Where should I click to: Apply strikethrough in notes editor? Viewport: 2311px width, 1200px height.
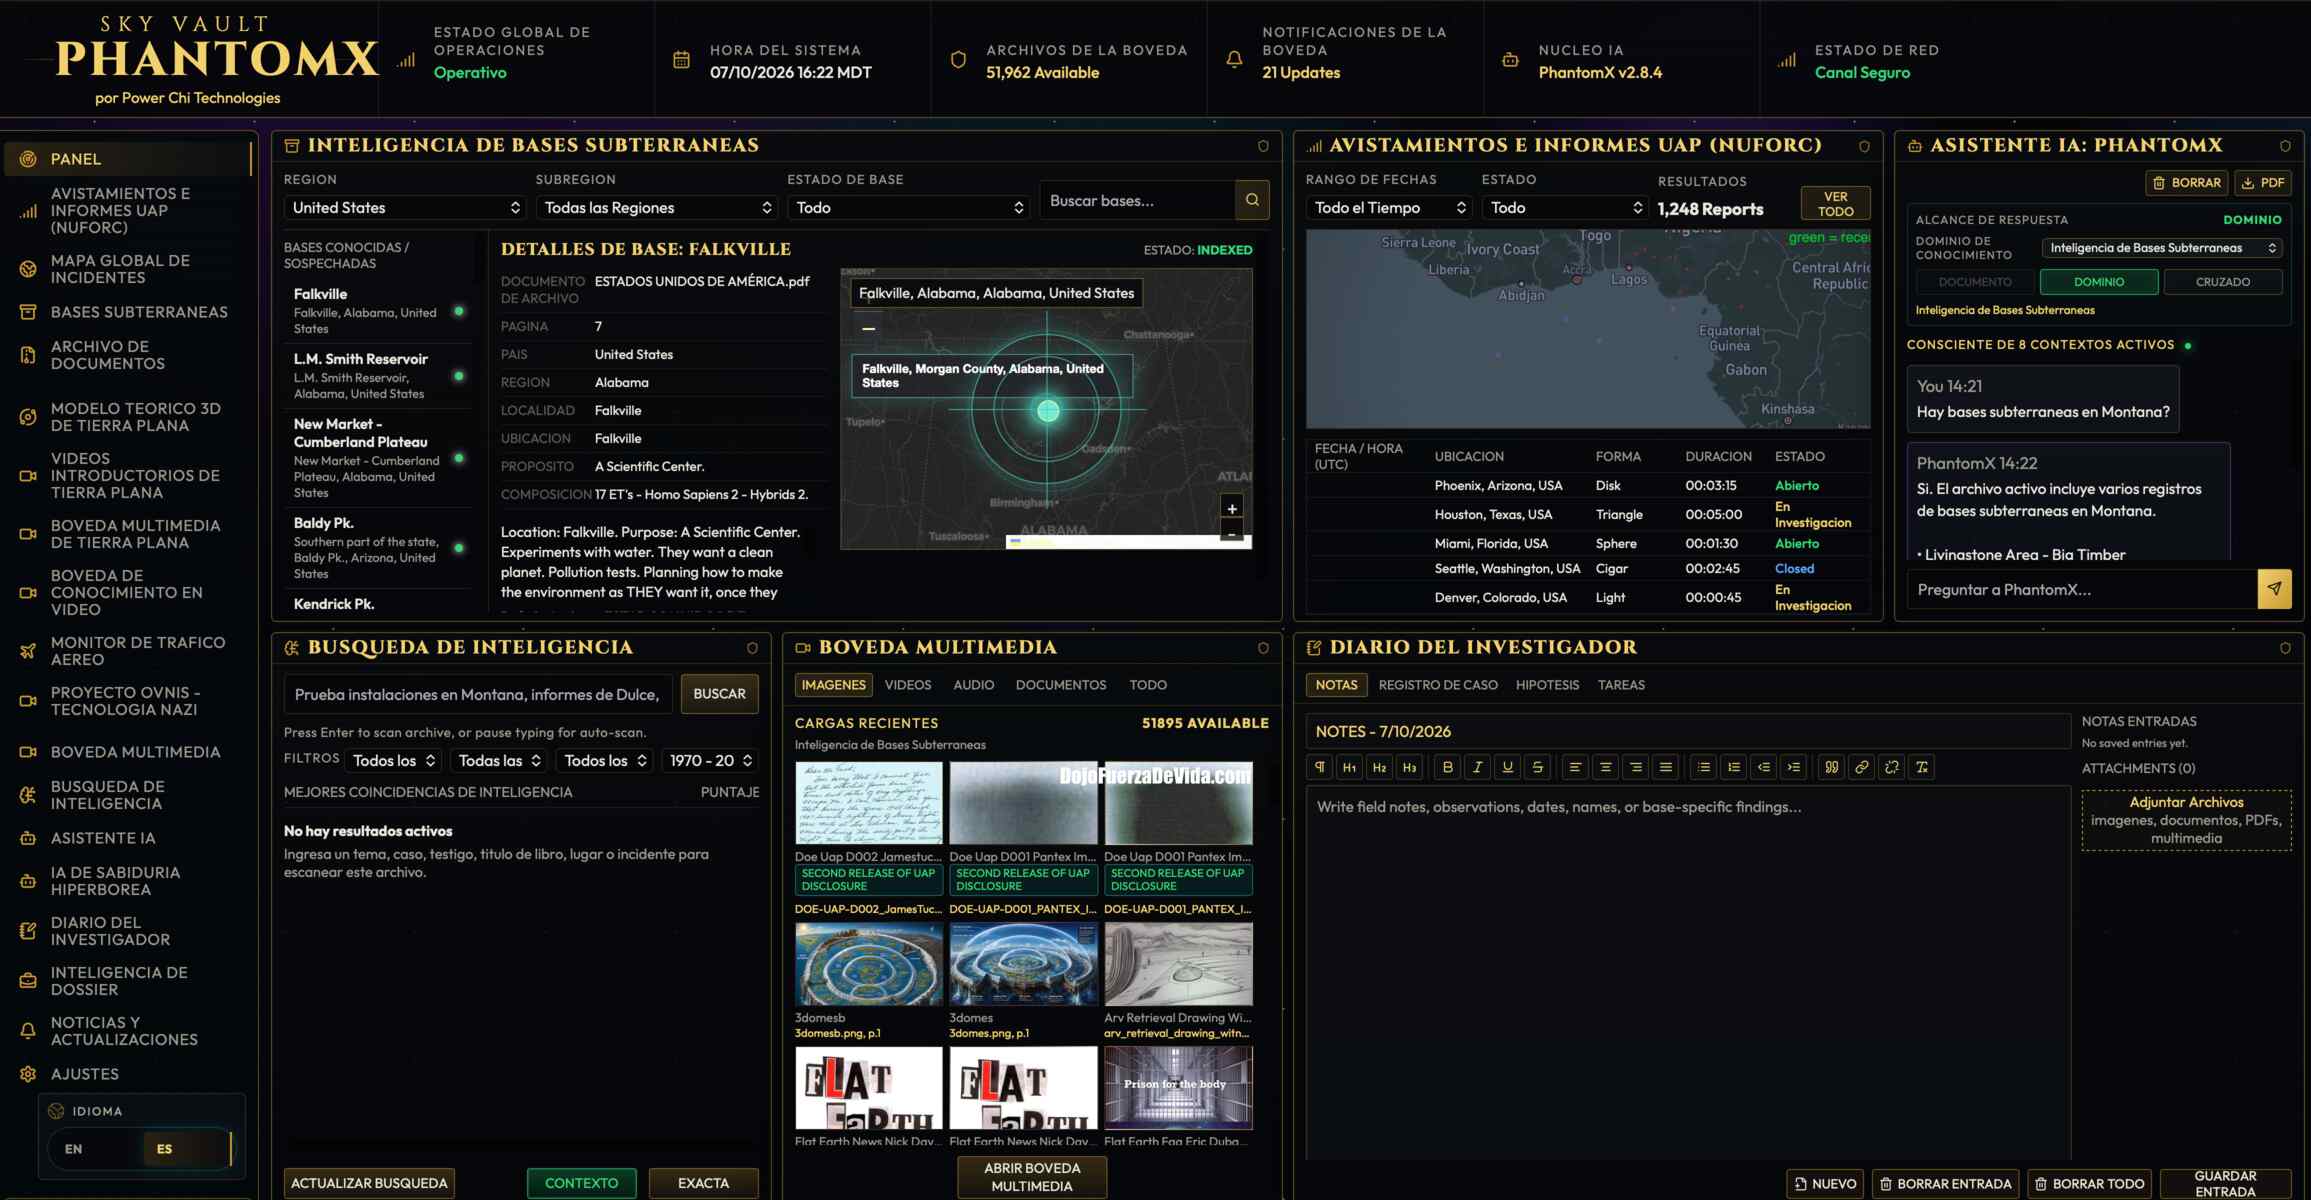click(1537, 767)
